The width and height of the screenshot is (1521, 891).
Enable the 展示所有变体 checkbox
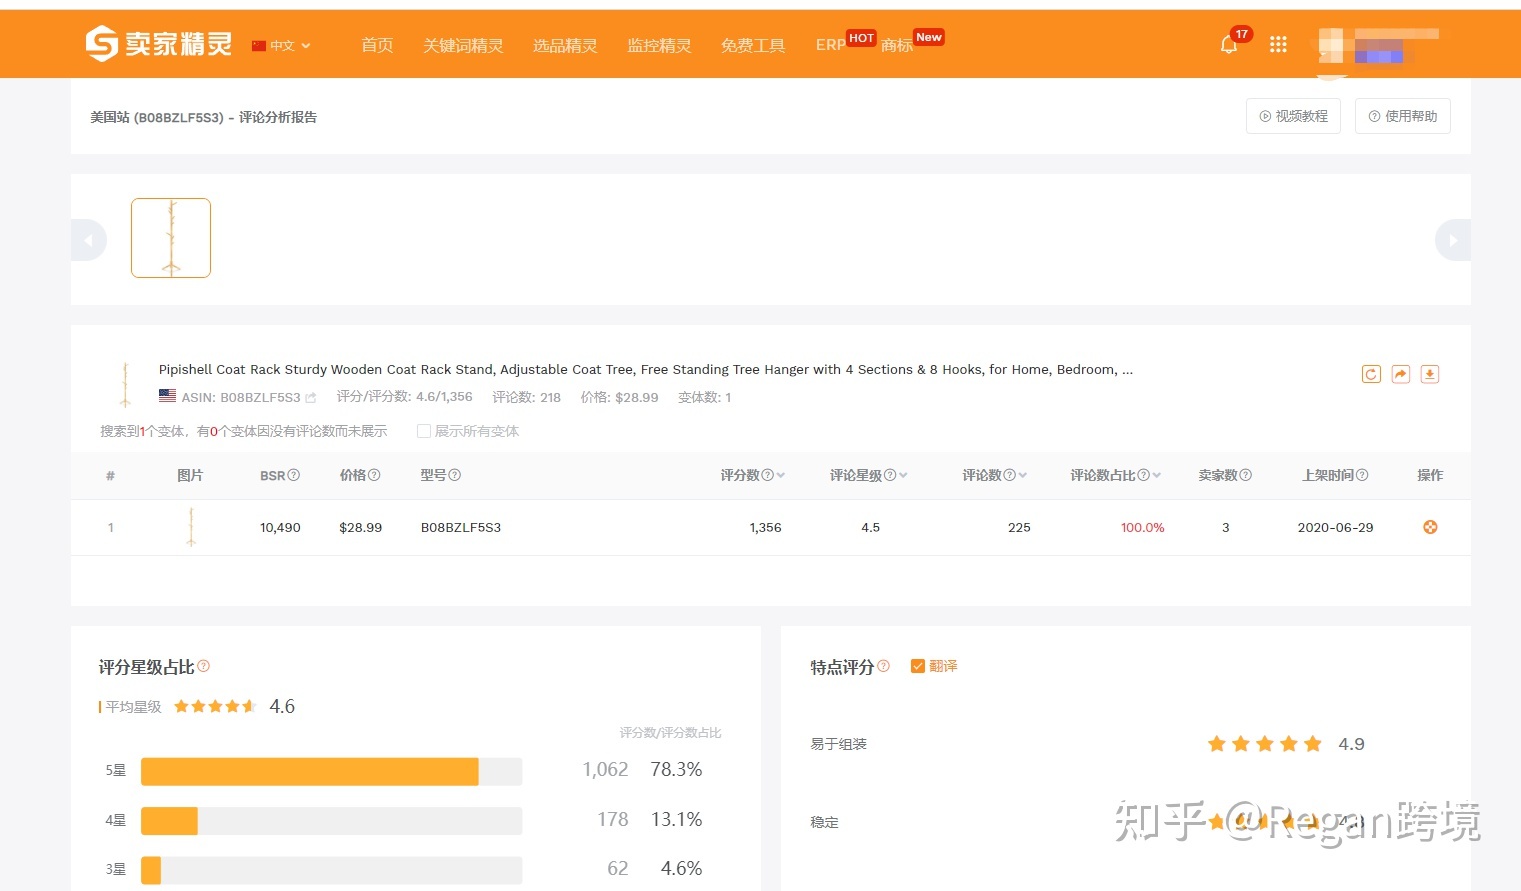[424, 431]
